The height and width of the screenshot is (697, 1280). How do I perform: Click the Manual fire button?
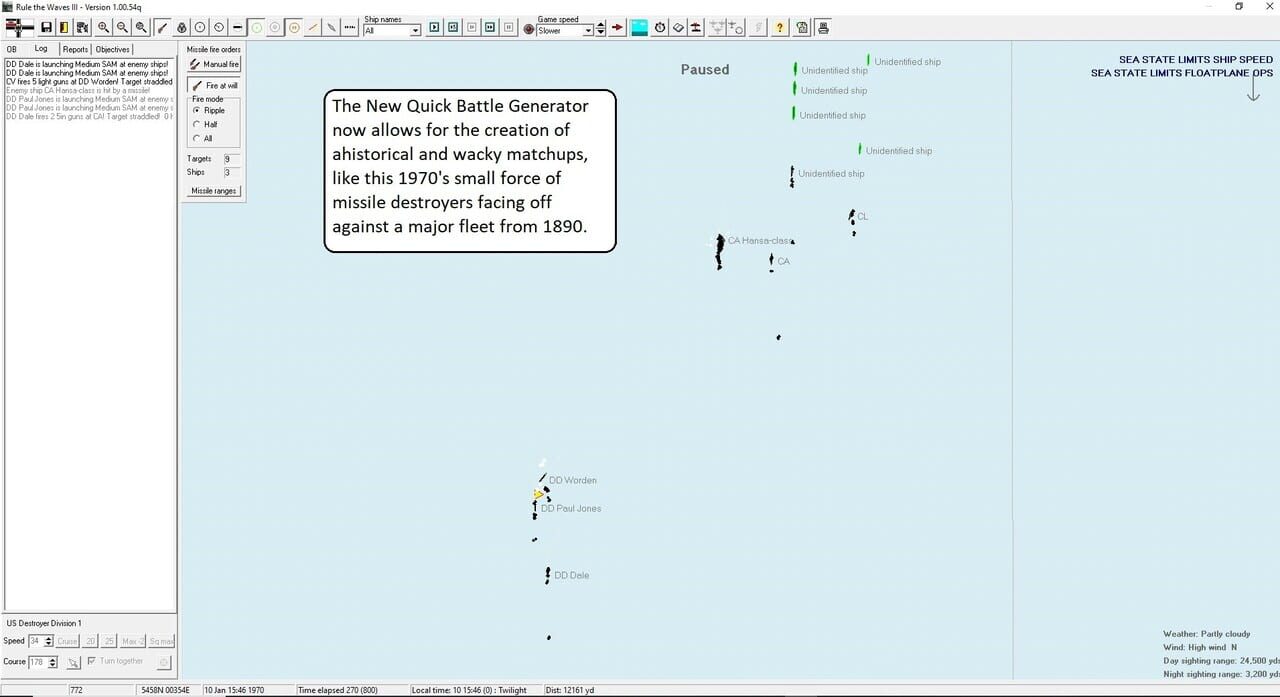(x=213, y=64)
